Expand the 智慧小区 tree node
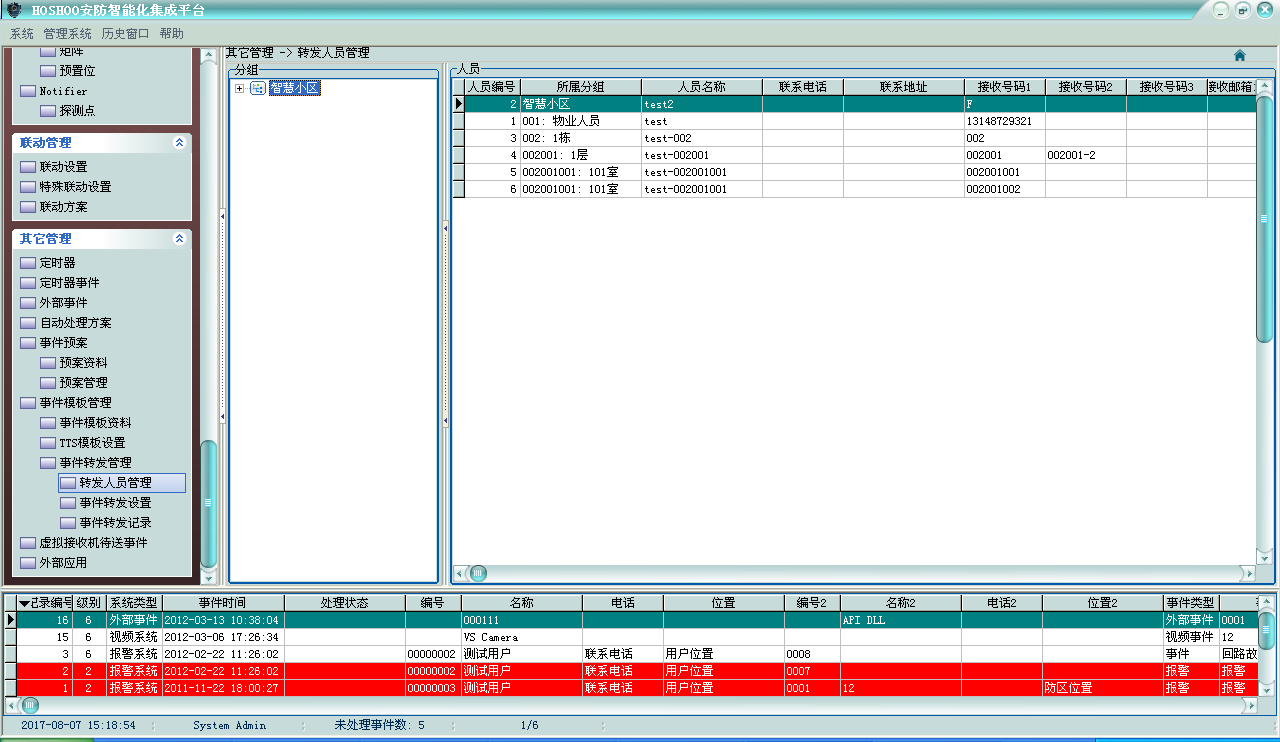 tap(240, 89)
